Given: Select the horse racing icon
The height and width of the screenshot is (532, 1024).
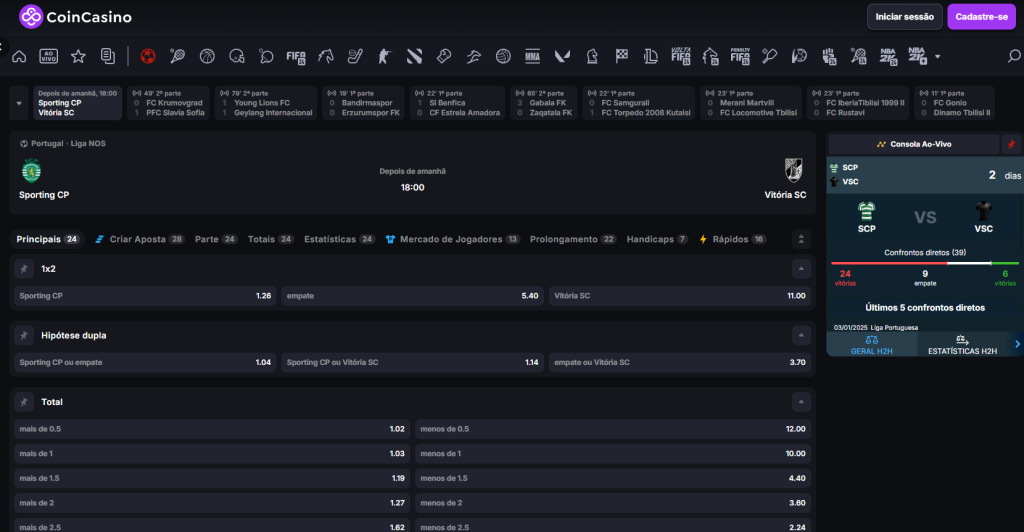Looking at the screenshot, I should point(326,57).
